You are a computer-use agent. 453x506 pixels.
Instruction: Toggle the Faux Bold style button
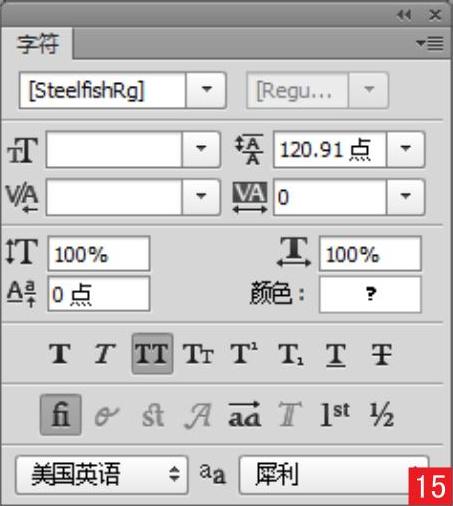(x=60, y=354)
